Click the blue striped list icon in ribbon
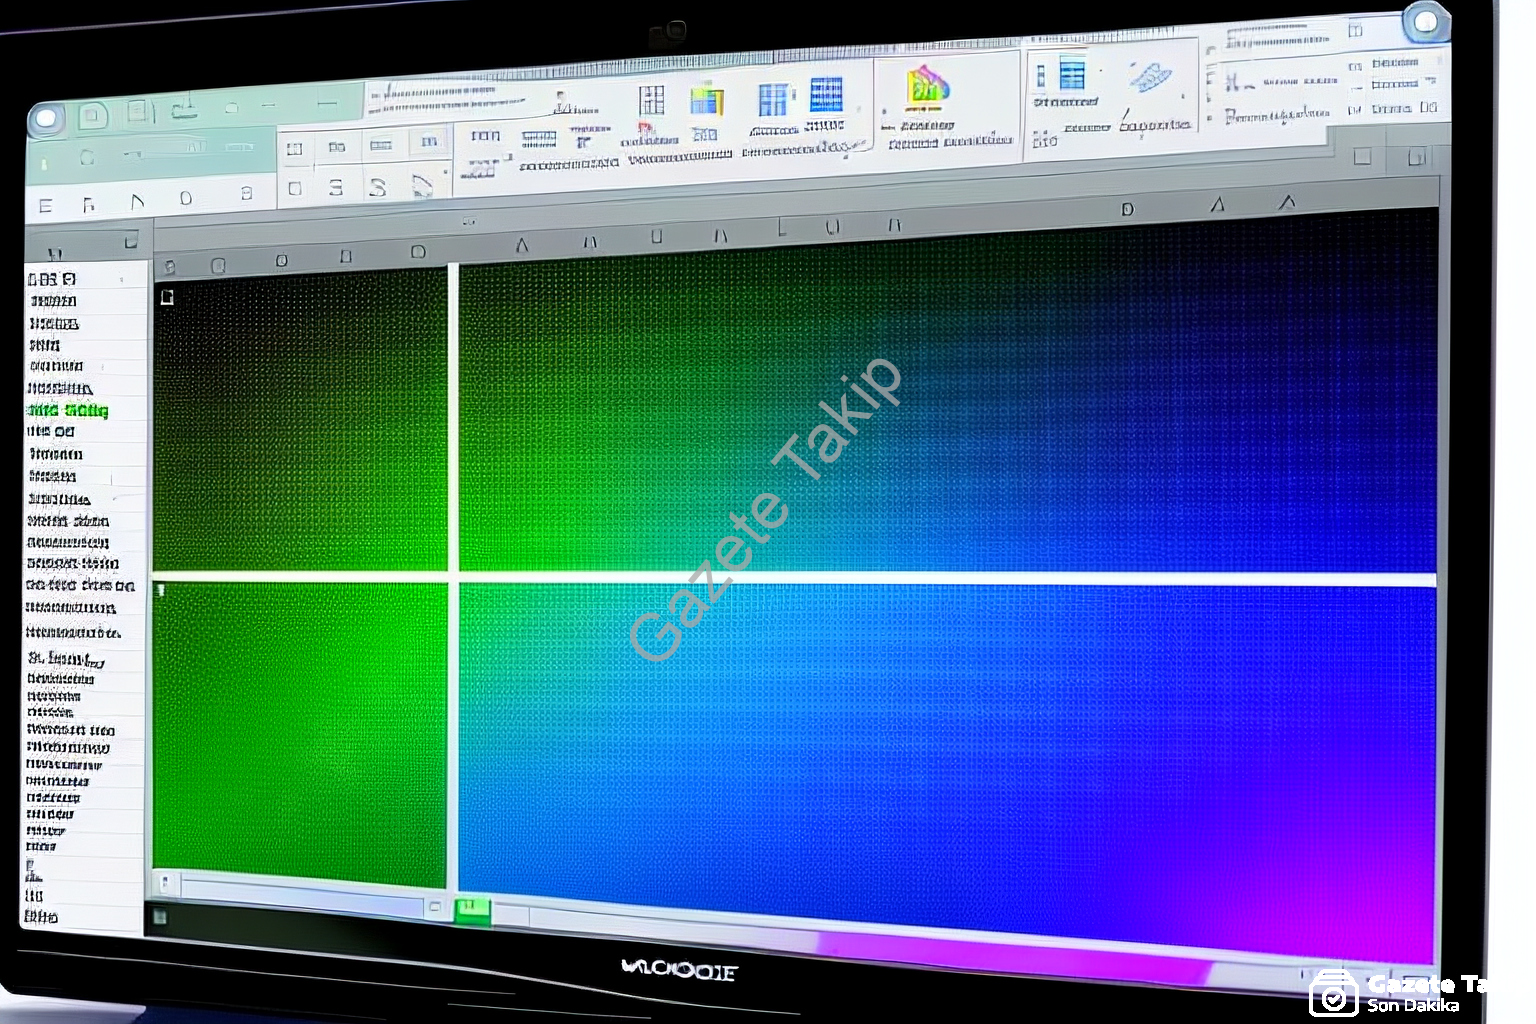Screen dimensions: 1536x1024 coord(1072,75)
